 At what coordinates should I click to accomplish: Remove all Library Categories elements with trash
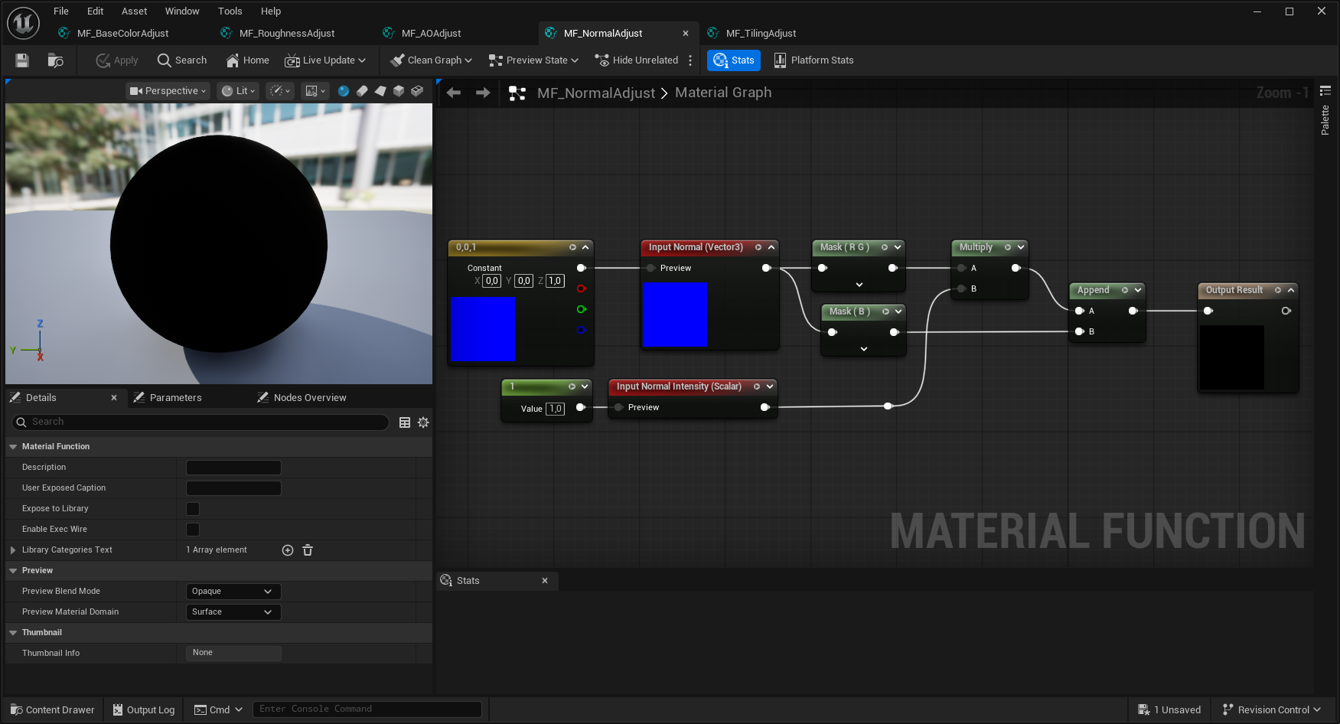(308, 550)
